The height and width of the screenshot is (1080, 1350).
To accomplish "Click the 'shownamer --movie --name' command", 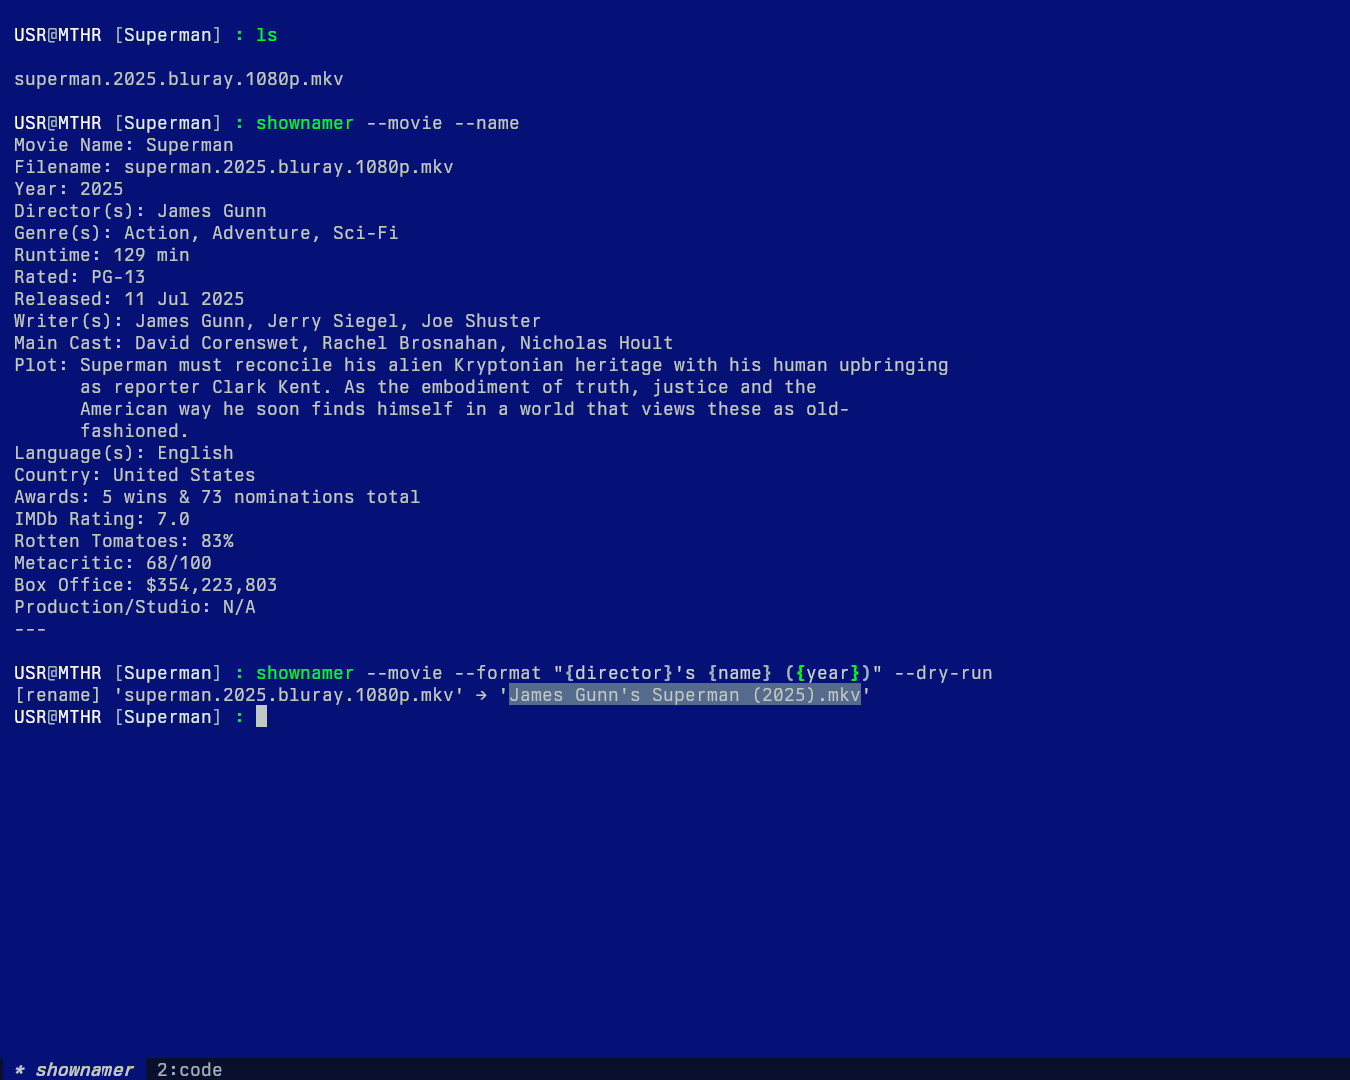I will click(x=388, y=123).
